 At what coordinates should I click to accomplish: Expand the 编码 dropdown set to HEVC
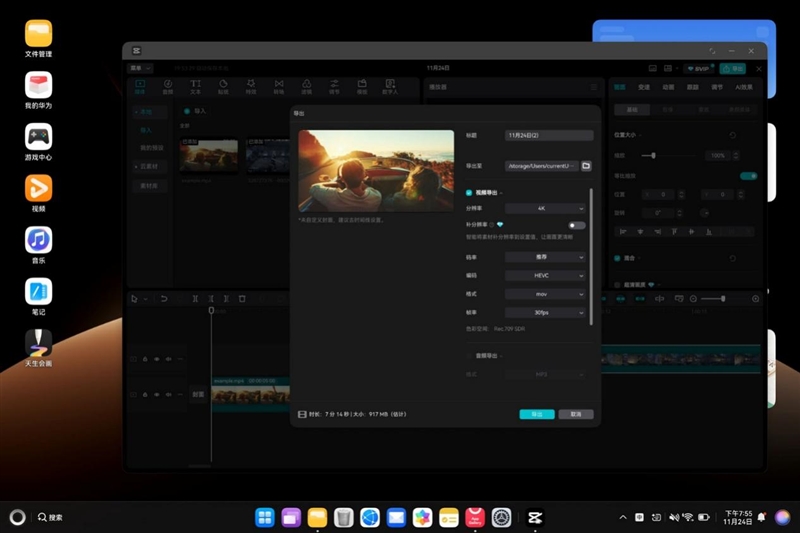545,275
